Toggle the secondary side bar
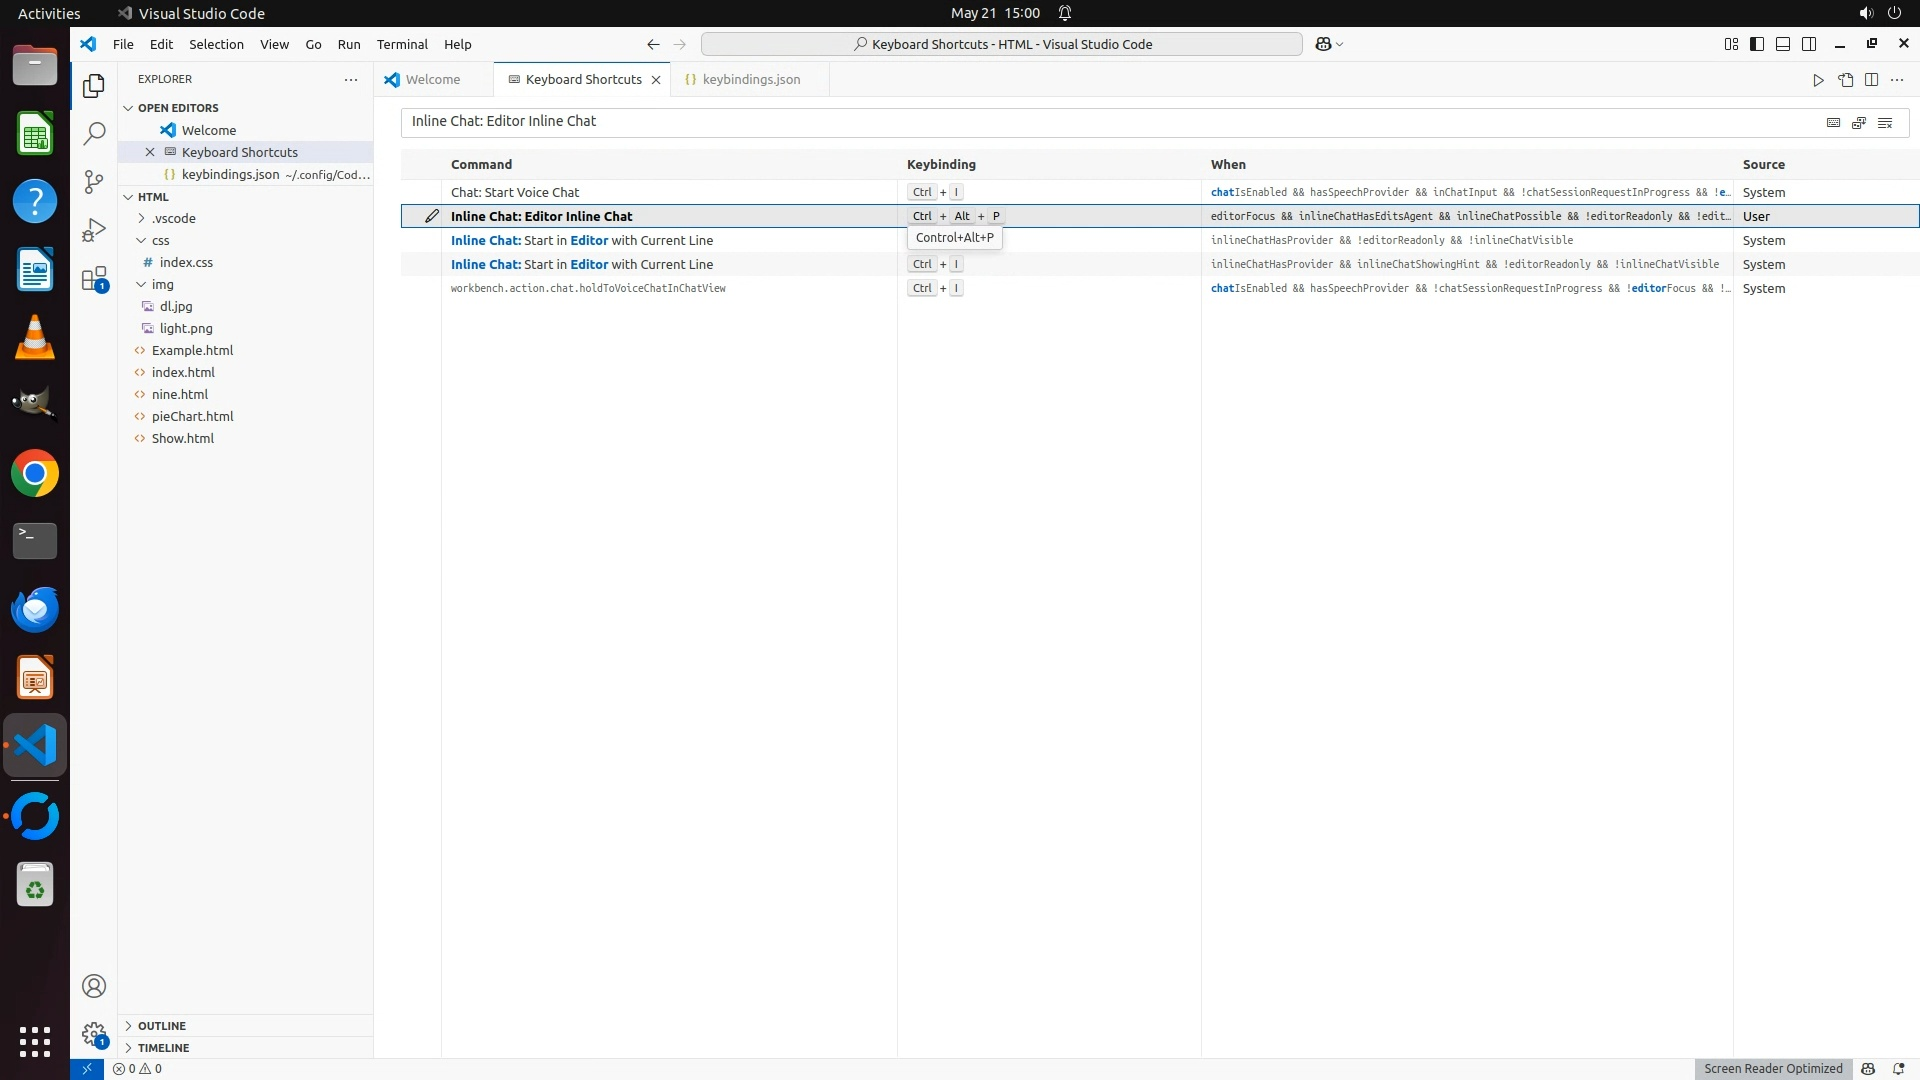1920x1080 pixels. (1809, 44)
